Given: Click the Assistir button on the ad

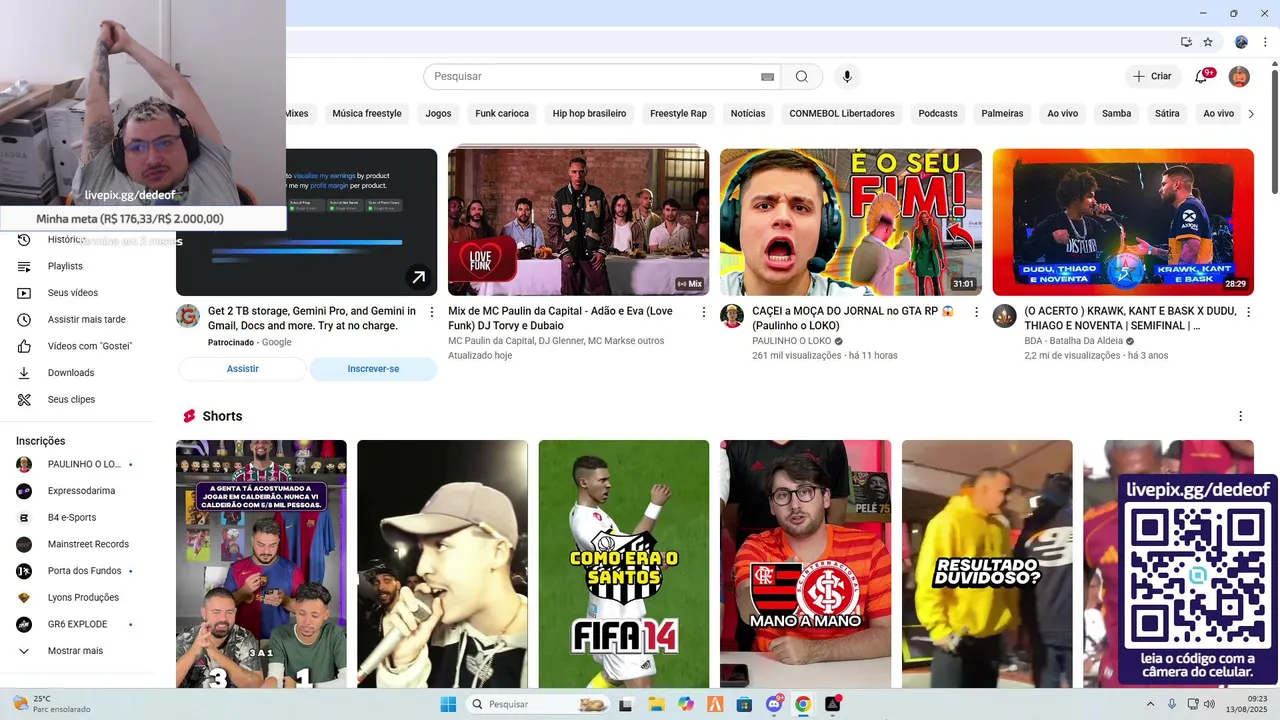Looking at the screenshot, I should click(x=242, y=369).
